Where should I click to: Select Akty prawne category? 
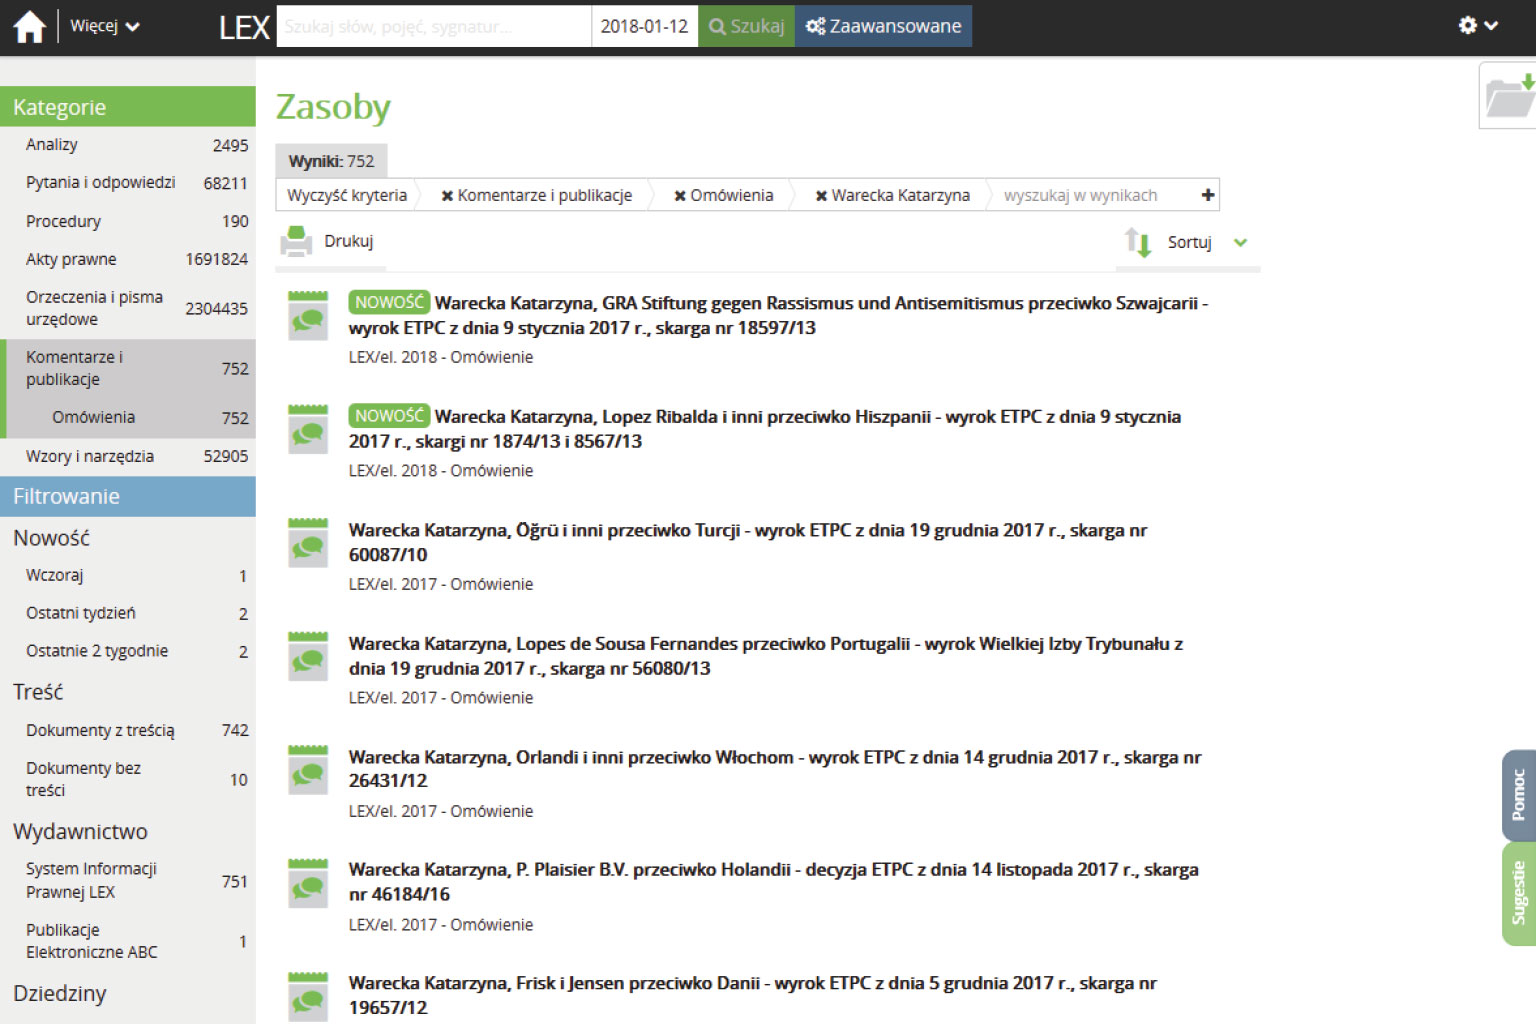click(x=71, y=259)
